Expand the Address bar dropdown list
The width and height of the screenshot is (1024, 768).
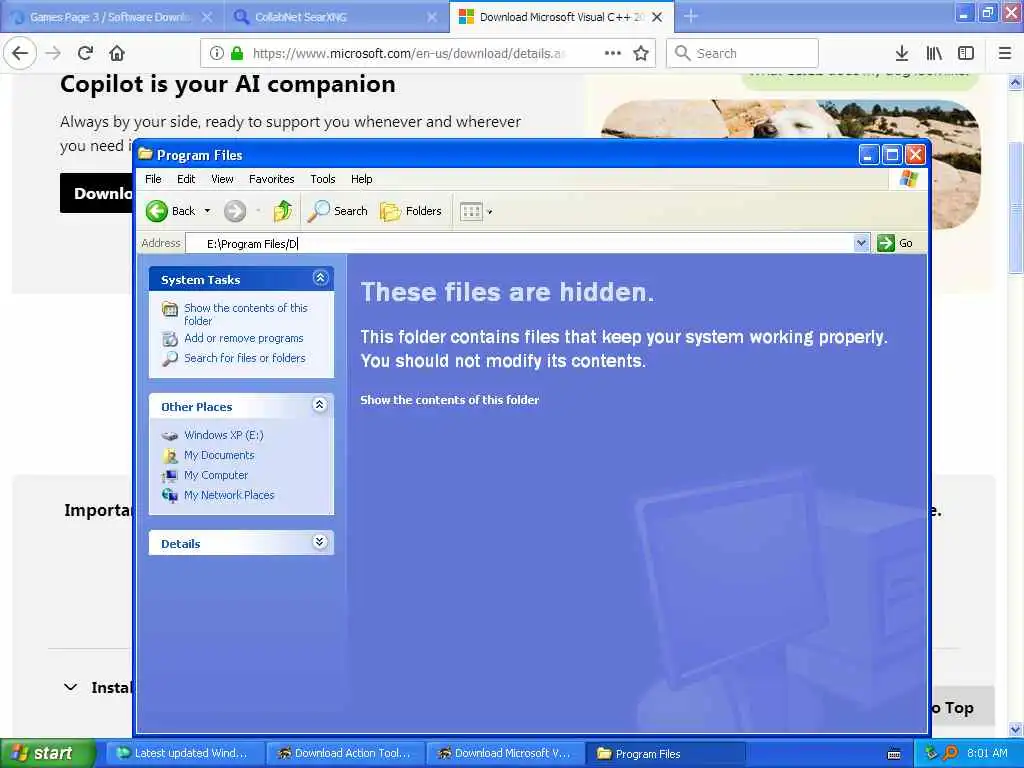point(861,243)
